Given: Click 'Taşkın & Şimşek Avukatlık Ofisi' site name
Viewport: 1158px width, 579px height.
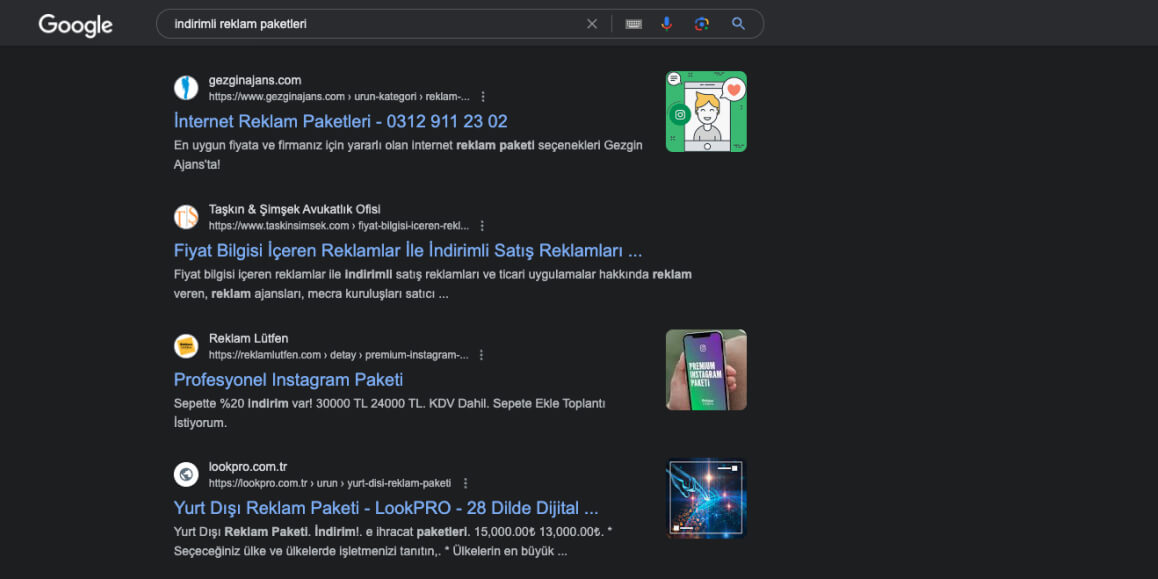Looking at the screenshot, I should click(295, 210).
